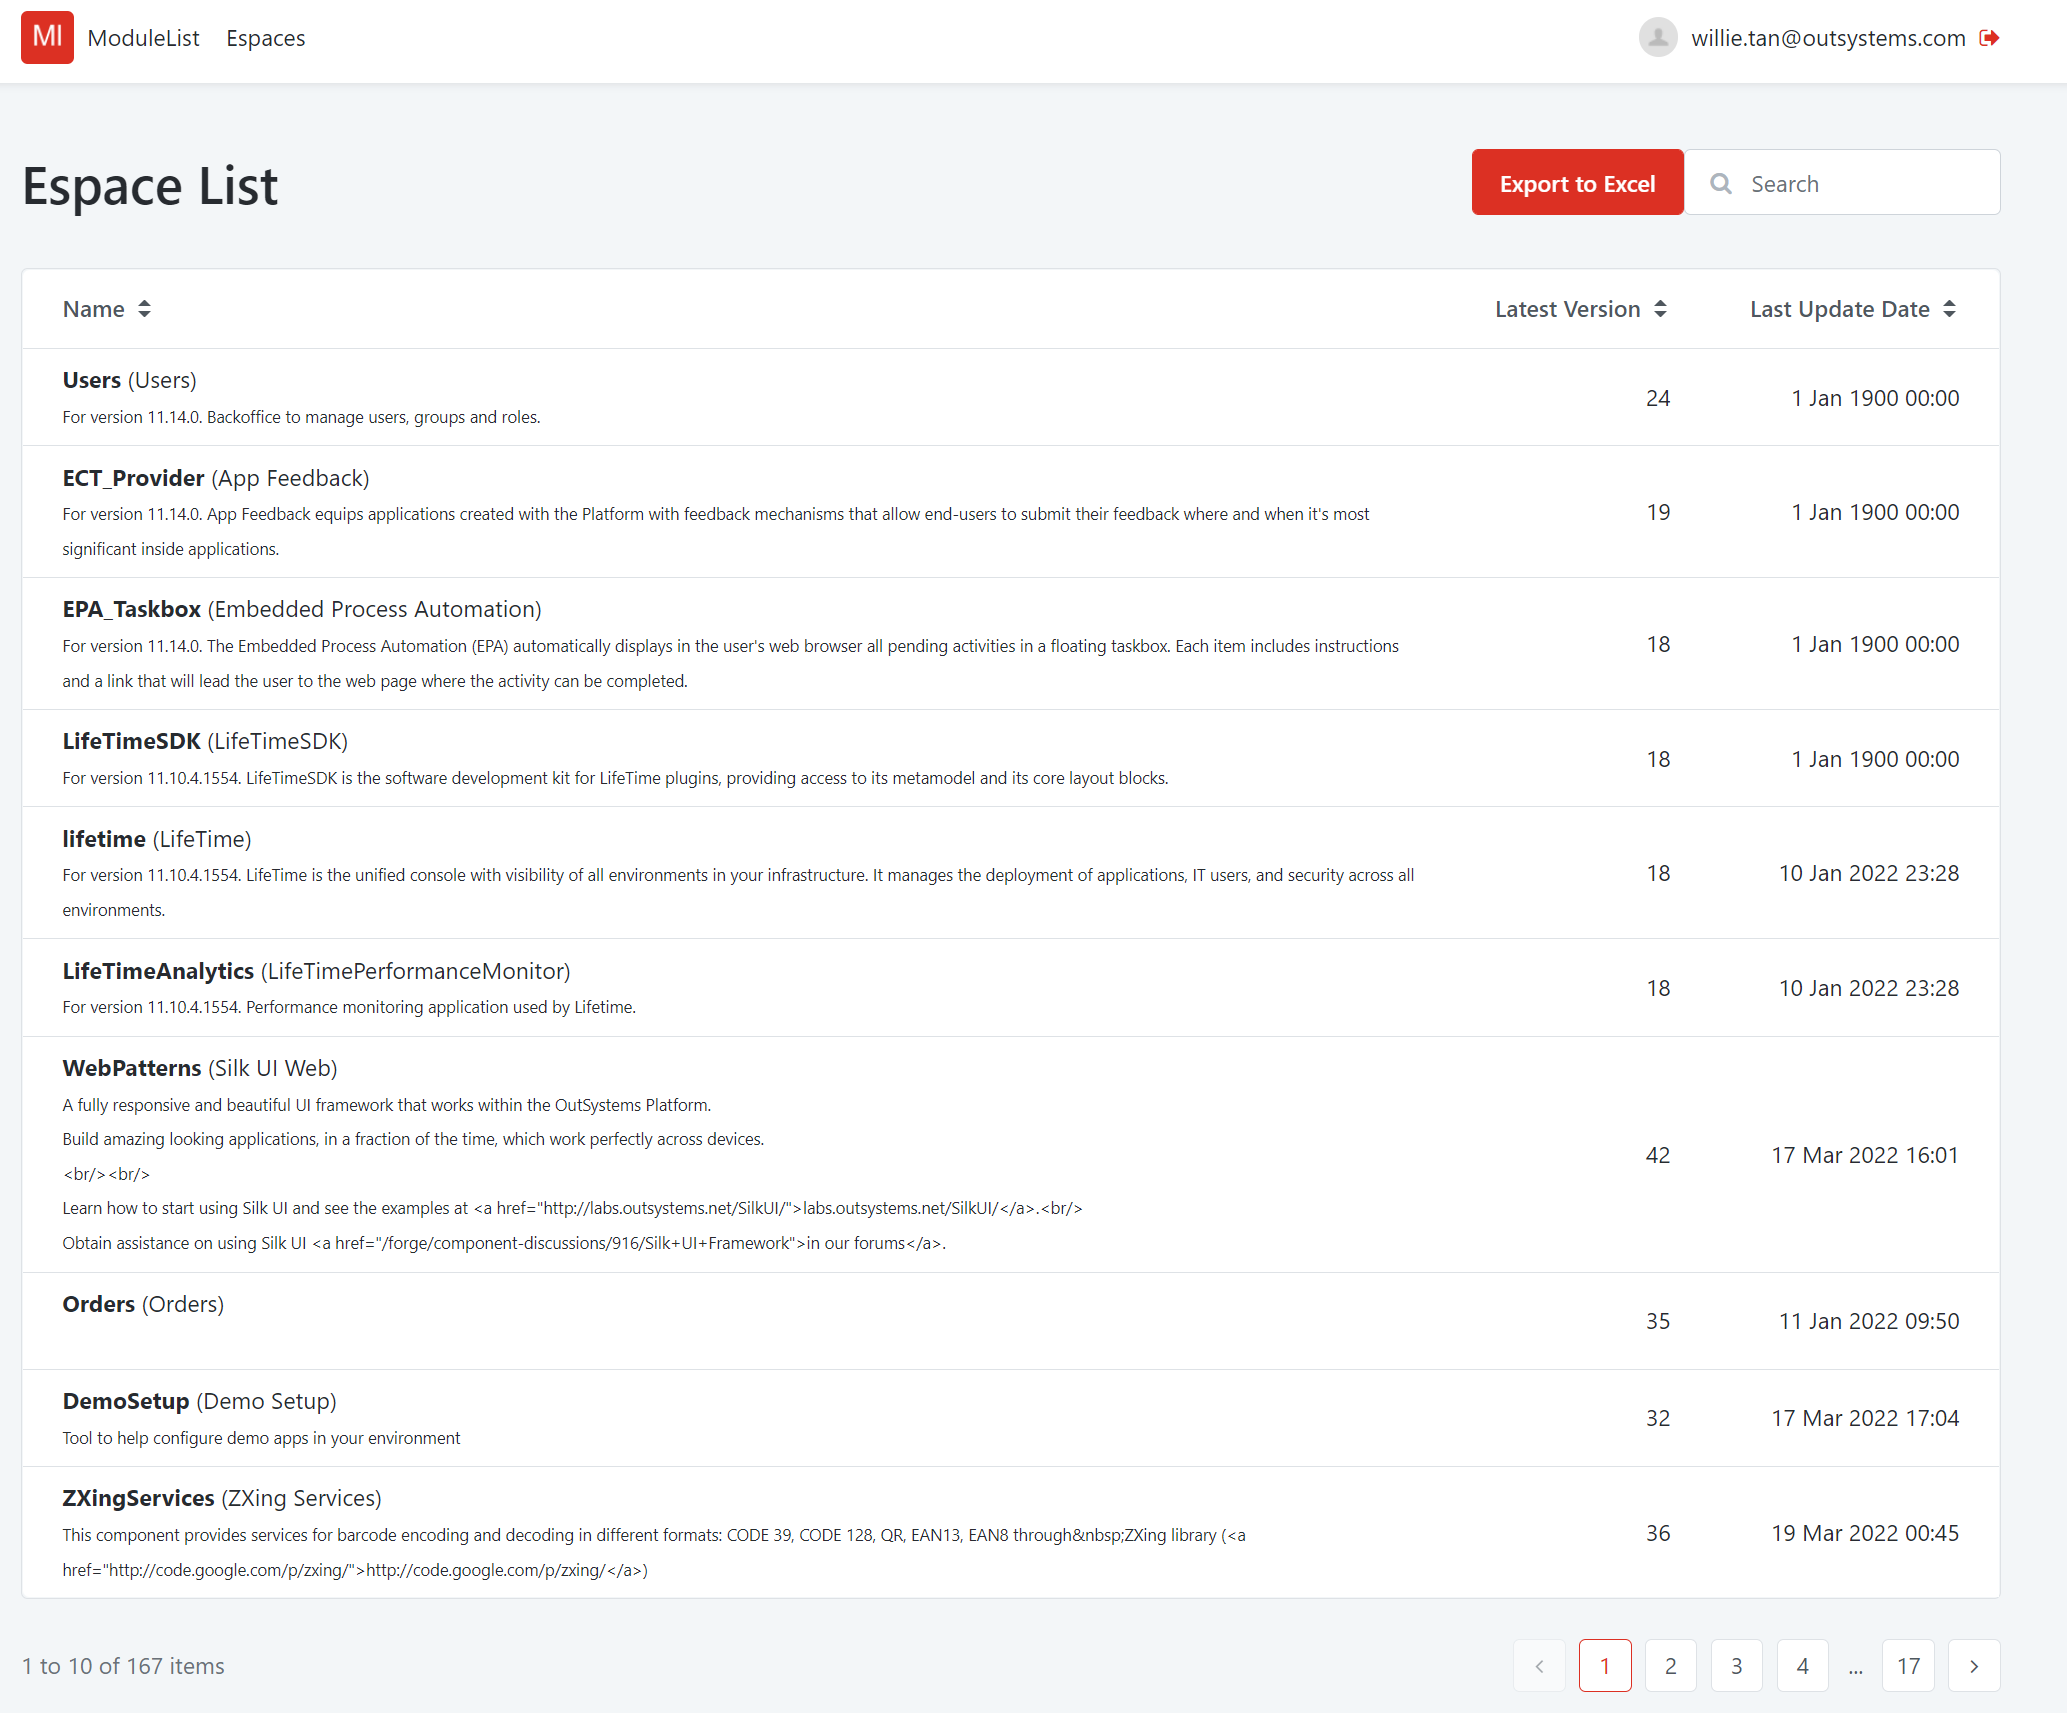2067x1713 pixels.
Task: Click the previous page chevron arrow
Action: [1539, 1665]
